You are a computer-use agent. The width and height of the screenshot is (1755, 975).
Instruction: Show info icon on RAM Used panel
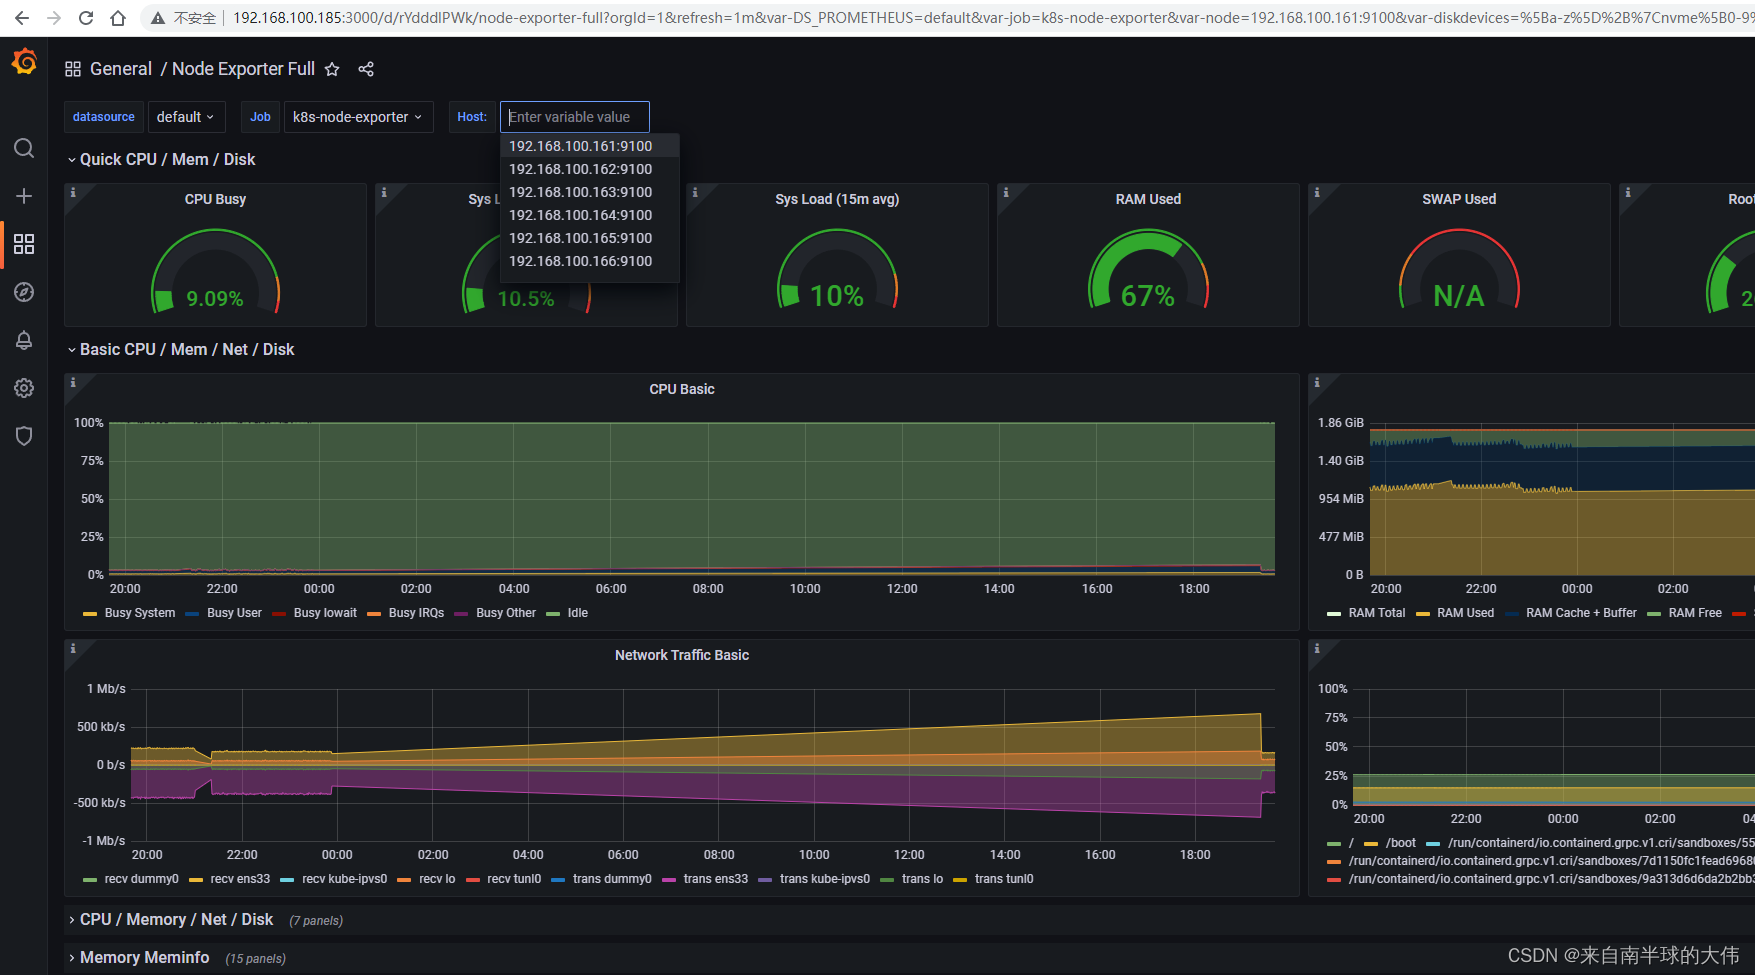[1006, 192]
